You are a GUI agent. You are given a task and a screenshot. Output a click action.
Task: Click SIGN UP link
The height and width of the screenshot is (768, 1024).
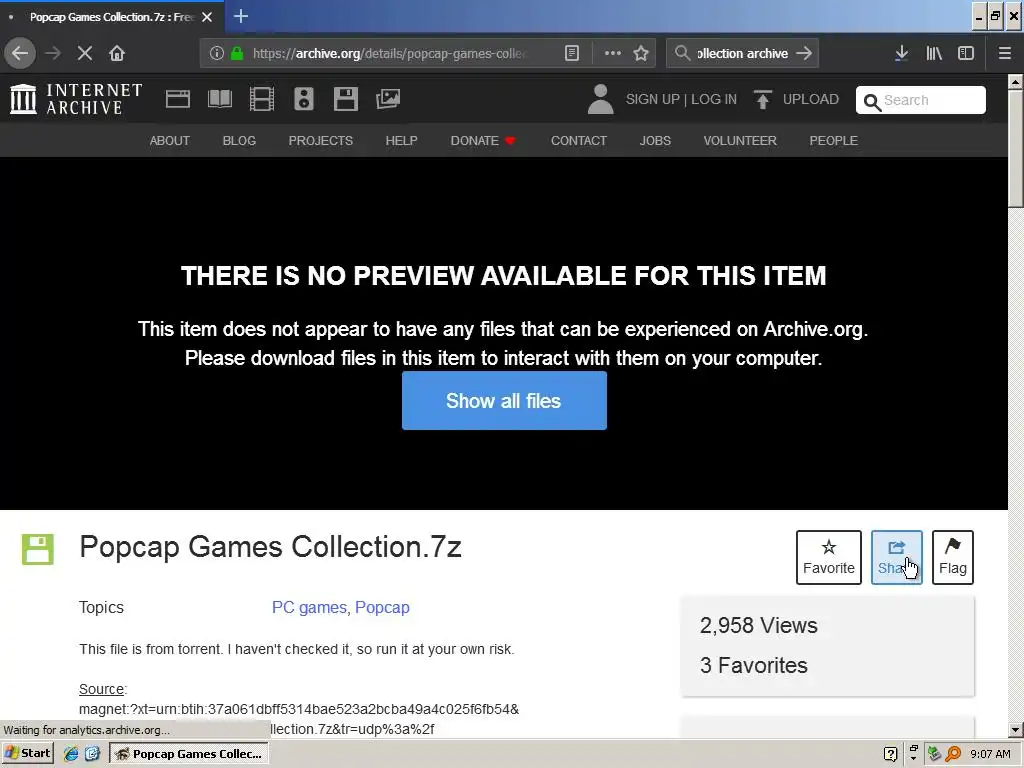coord(652,99)
